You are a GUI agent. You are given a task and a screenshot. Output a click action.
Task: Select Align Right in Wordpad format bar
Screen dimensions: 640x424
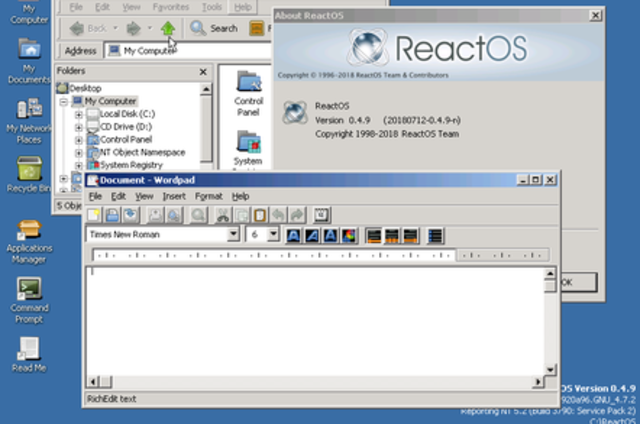410,235
